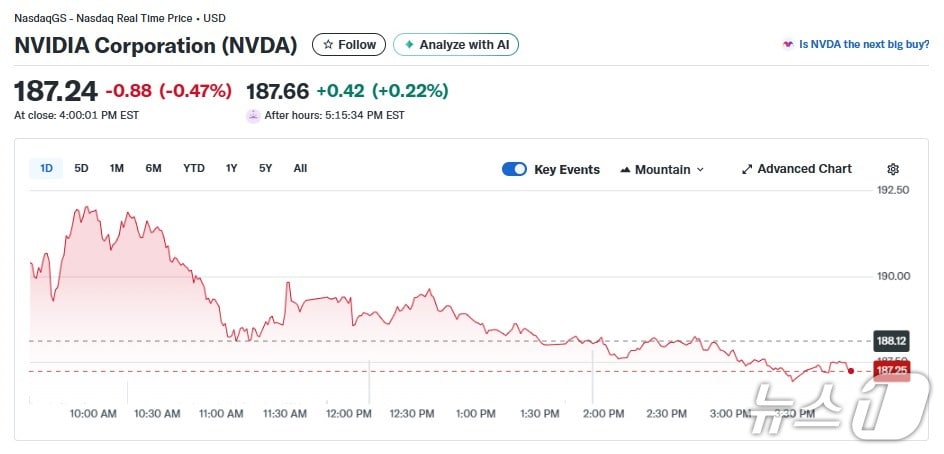Click the 188.12 previous close price label

pos(890,340)
